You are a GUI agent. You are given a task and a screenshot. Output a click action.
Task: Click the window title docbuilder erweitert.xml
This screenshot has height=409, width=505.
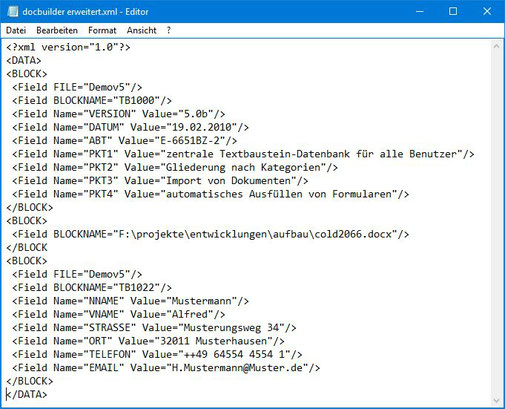point(70,12)
